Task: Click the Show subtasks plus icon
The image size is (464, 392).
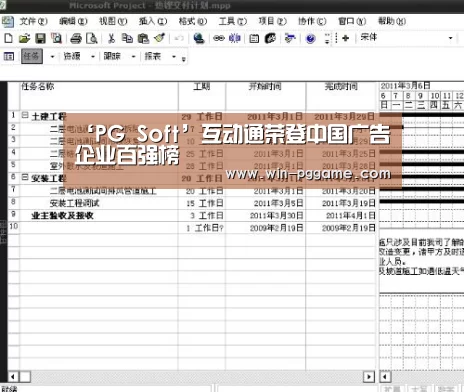Action: click(346, 38)
